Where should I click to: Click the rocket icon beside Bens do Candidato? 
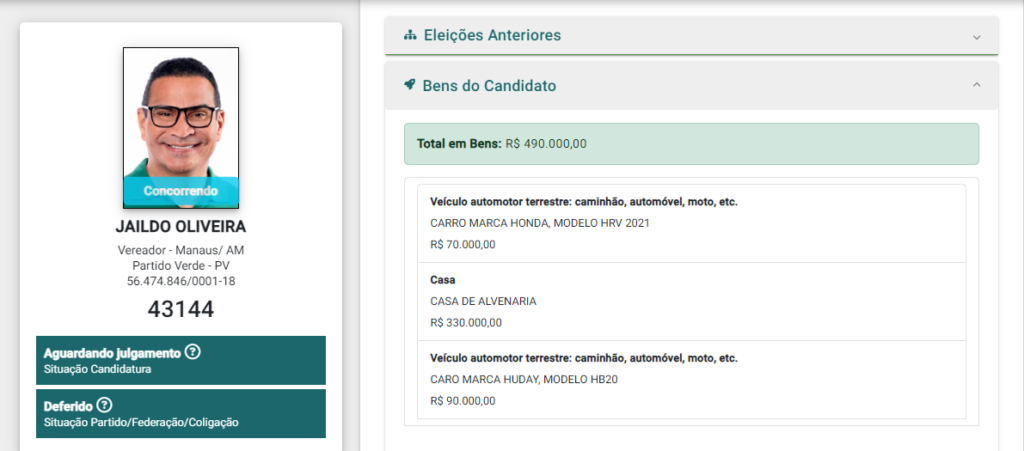pos(410,86)
